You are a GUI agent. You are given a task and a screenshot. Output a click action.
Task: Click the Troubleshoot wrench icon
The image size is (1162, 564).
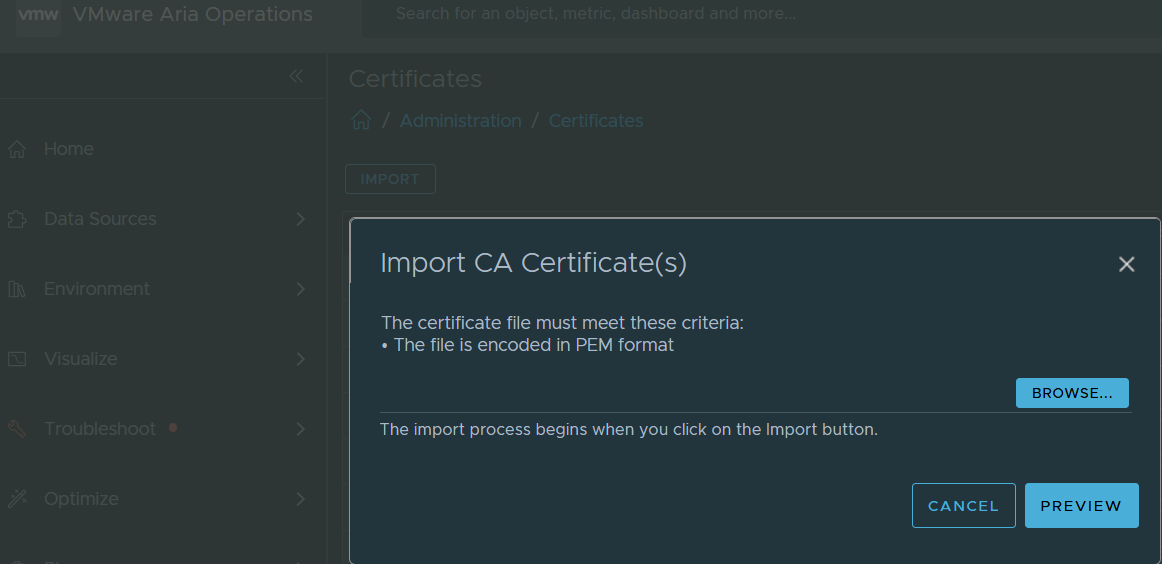(16, 429)
